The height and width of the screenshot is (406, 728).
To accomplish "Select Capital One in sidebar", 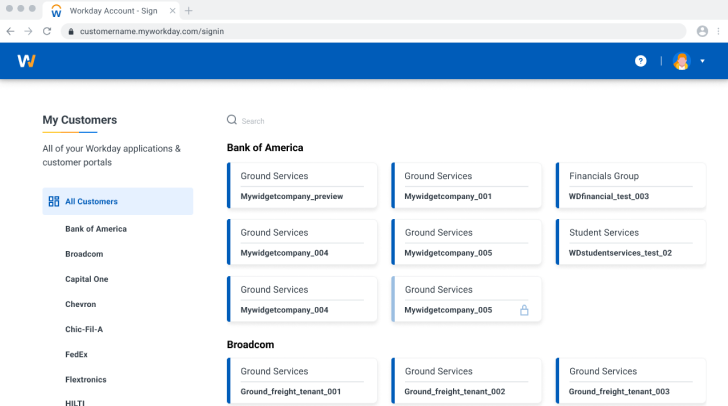I will pyautogui.click(x=87, y=279).
